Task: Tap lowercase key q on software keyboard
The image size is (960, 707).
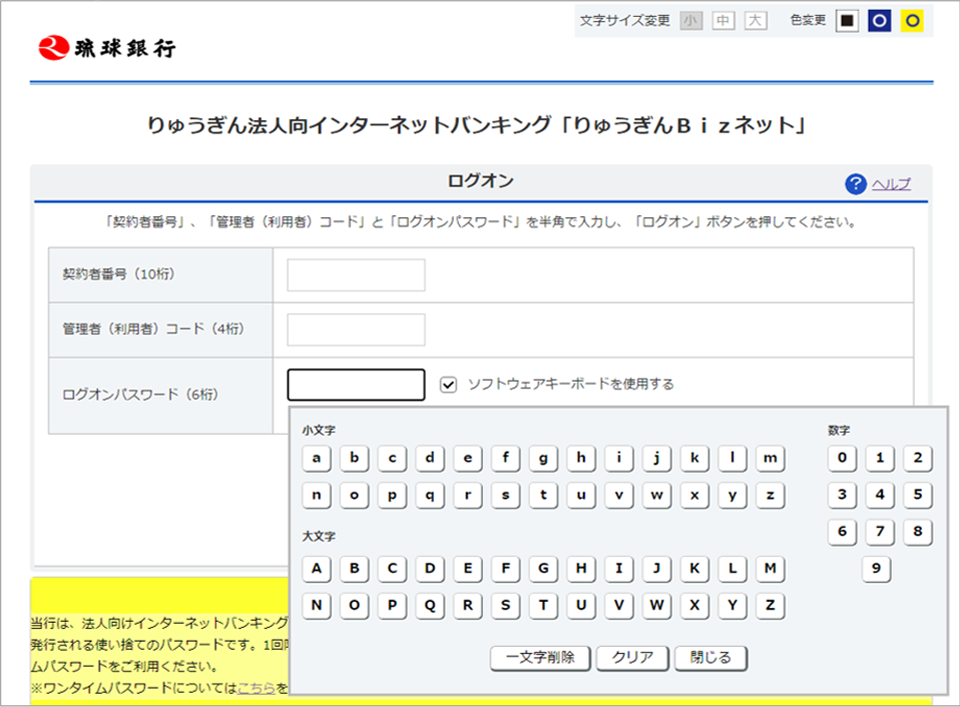Action: 430,496
